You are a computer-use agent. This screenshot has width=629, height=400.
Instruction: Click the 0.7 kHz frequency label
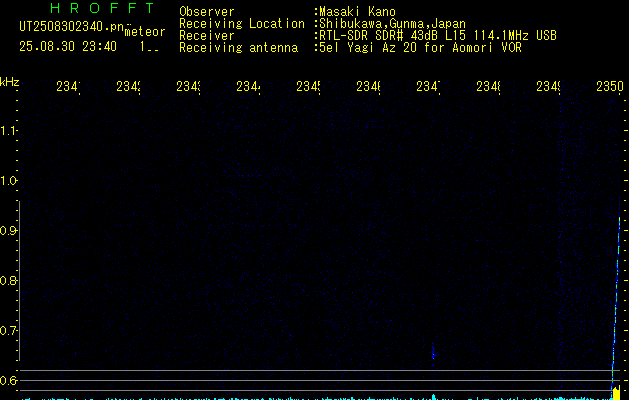(8, 331)
